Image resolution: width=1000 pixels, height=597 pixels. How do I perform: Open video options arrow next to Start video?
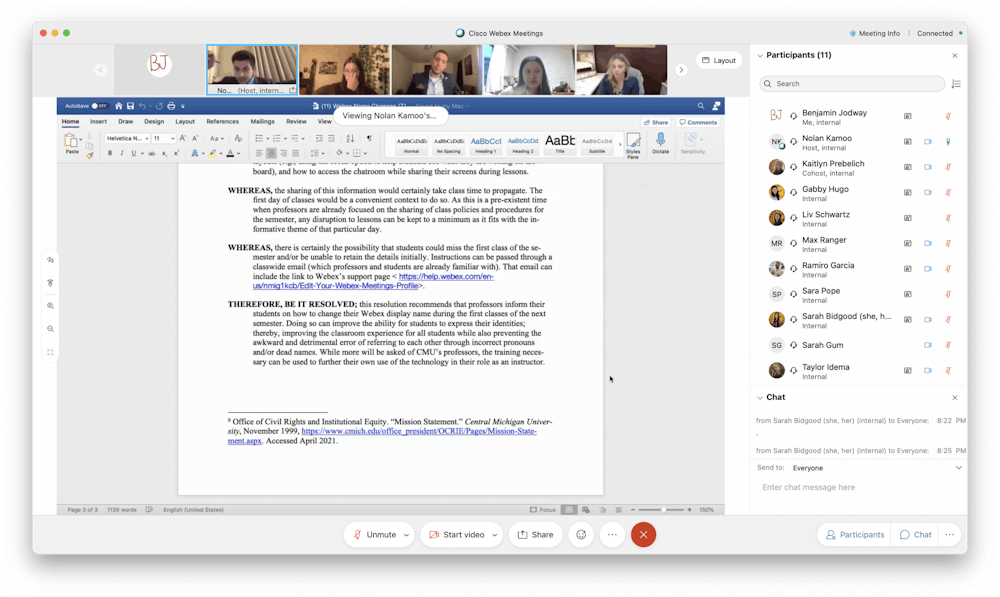click(x=494, y=535)
